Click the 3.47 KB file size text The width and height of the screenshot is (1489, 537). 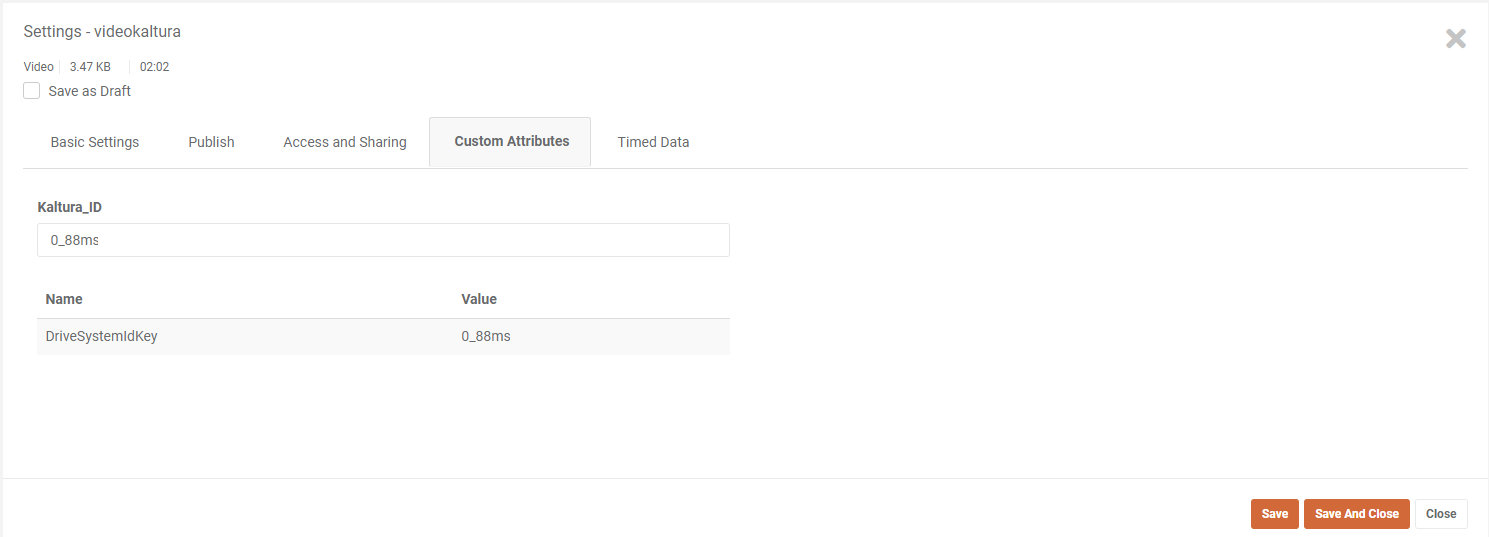90,67
